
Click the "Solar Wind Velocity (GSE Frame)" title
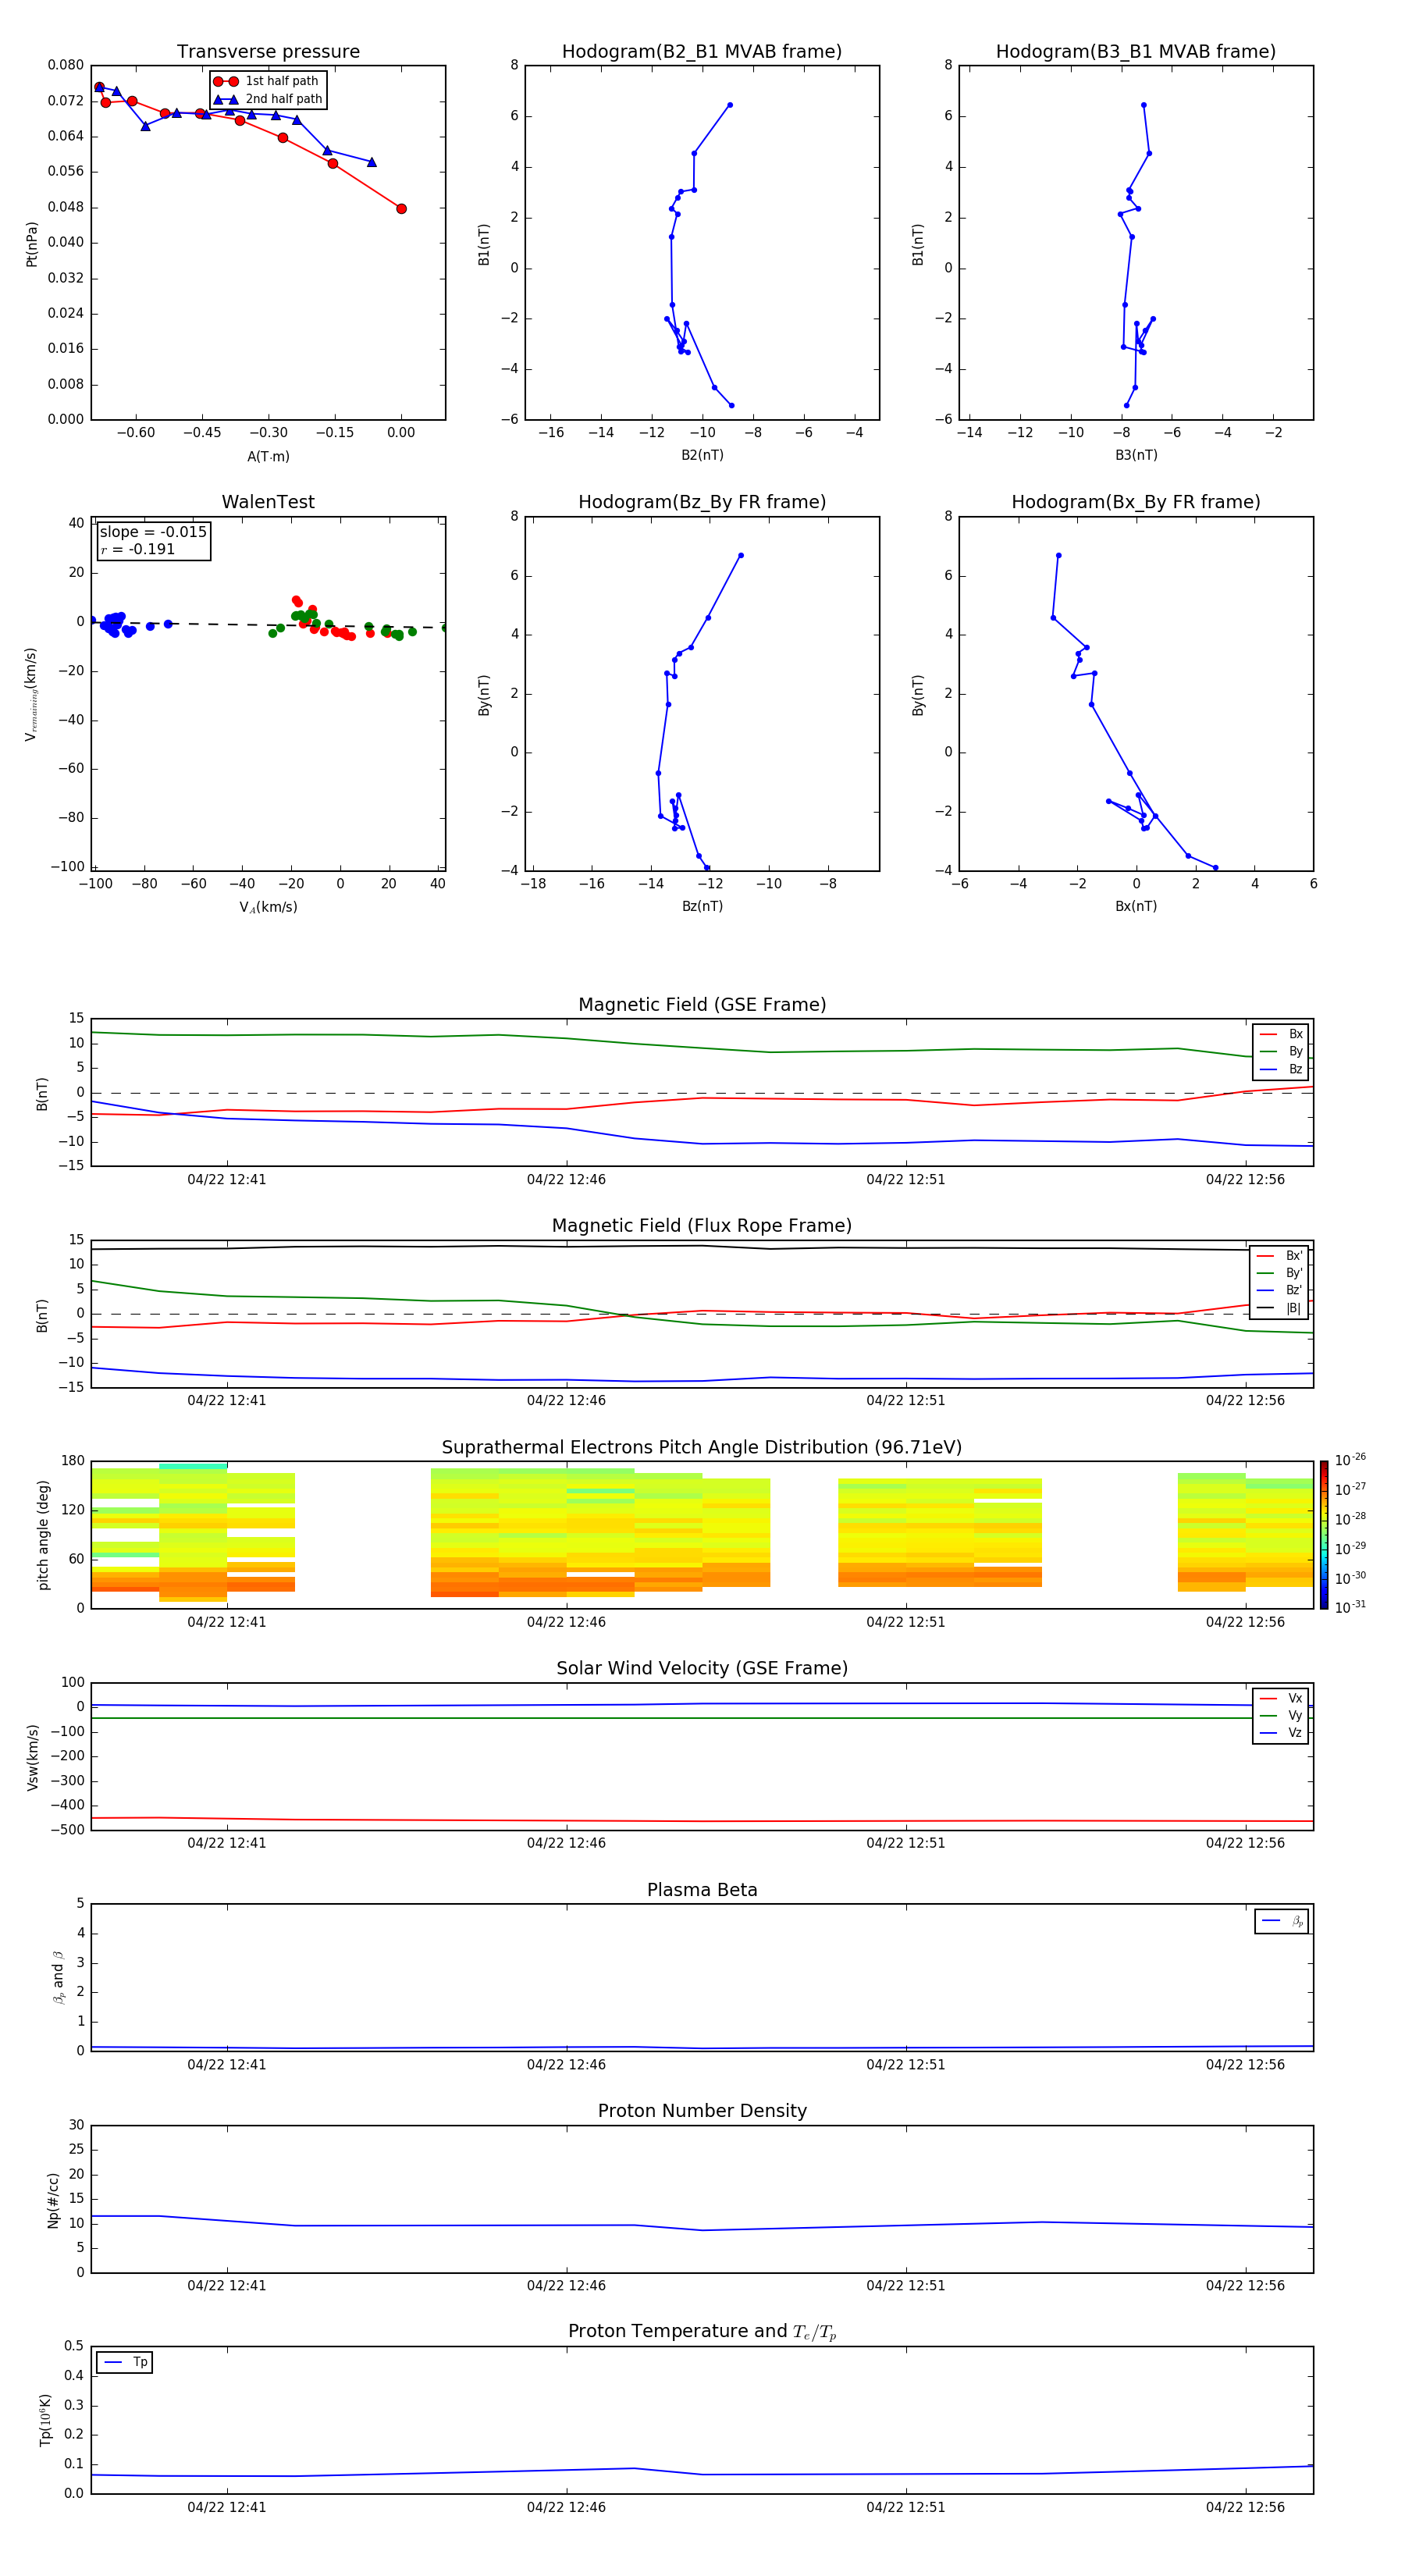[702, 1668]
